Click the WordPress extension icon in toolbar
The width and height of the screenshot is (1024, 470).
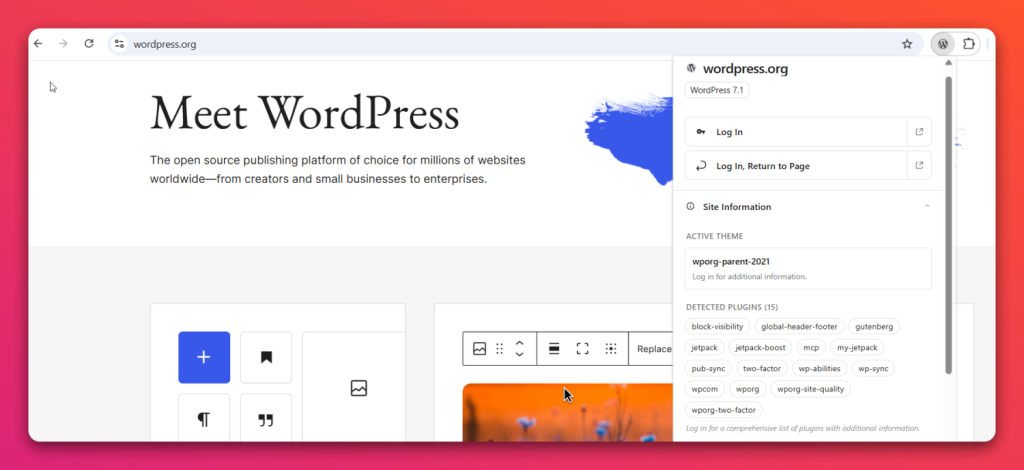click(942, 44)
